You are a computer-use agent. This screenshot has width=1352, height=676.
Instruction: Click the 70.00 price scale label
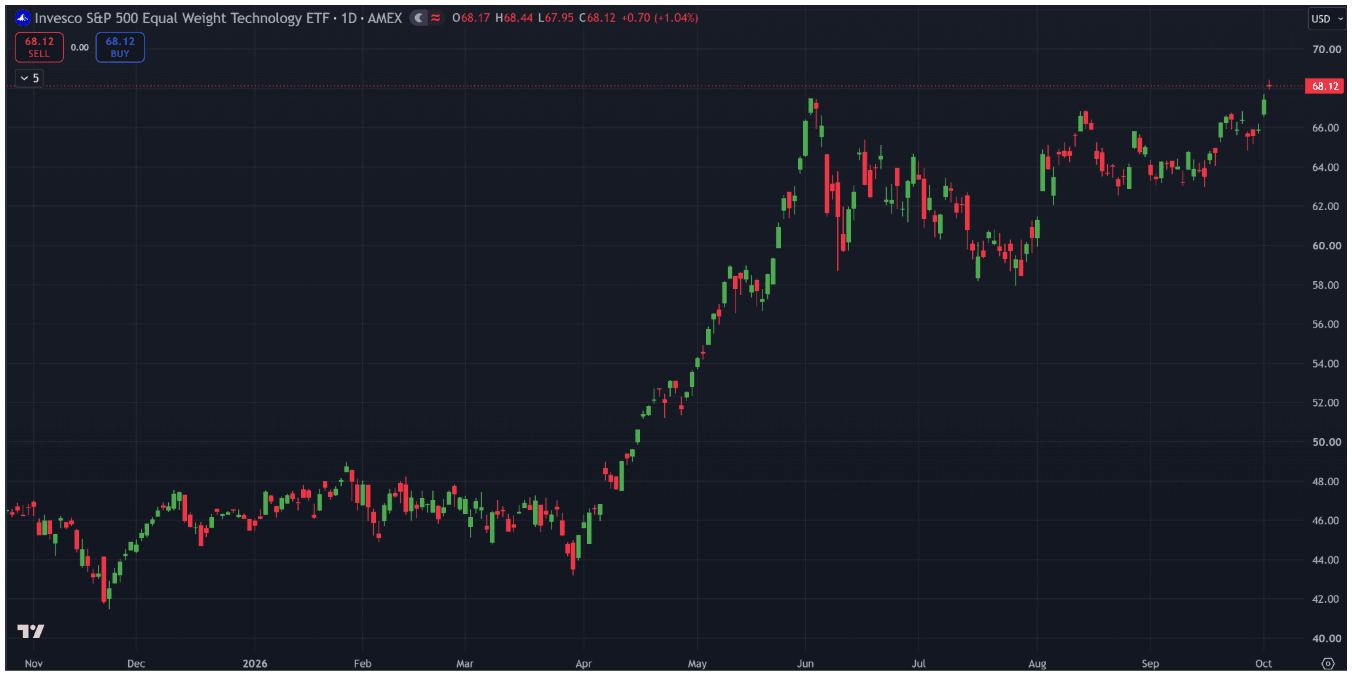[1326, 49]
